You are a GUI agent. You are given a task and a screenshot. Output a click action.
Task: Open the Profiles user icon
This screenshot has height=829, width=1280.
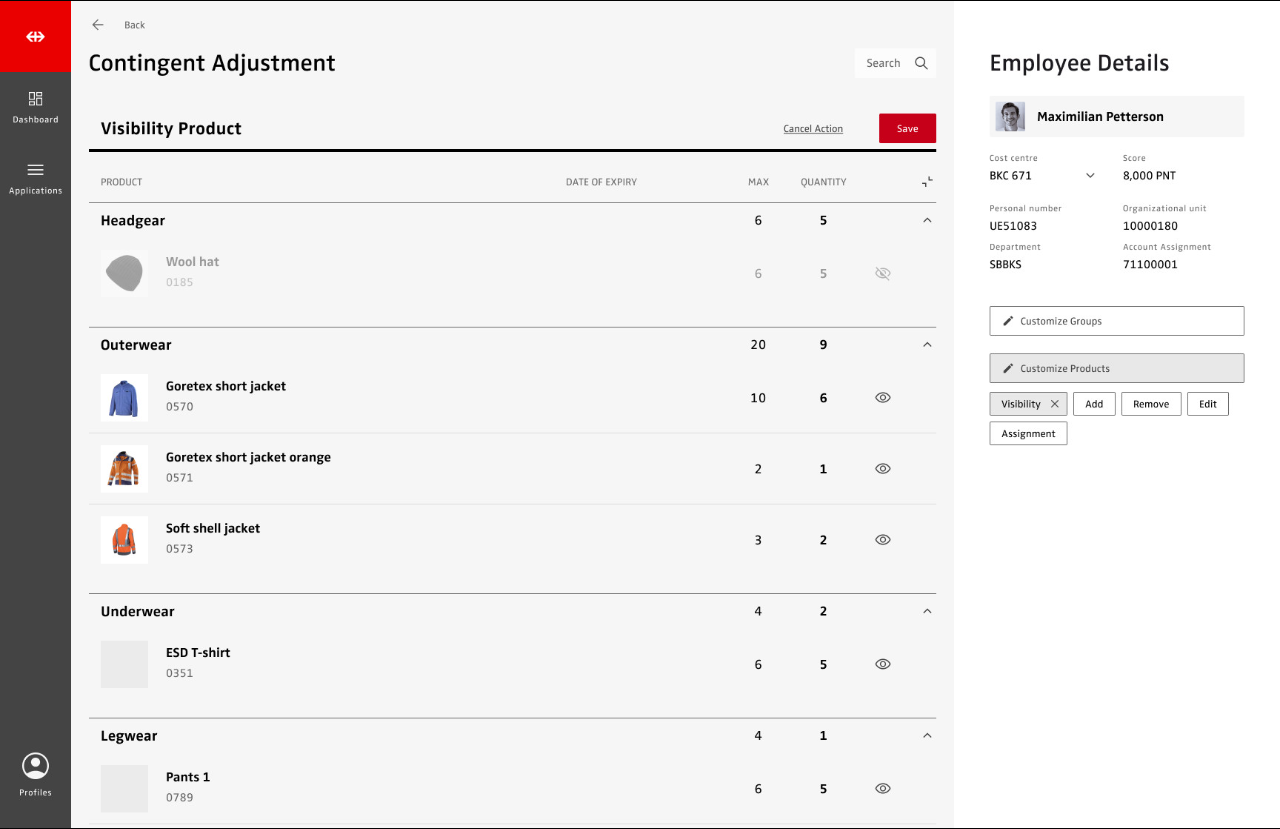point(35,767)
